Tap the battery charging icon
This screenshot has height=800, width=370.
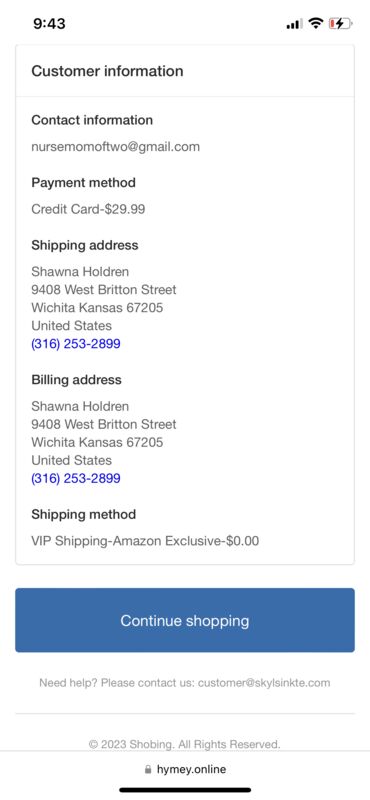click(340, 23)
